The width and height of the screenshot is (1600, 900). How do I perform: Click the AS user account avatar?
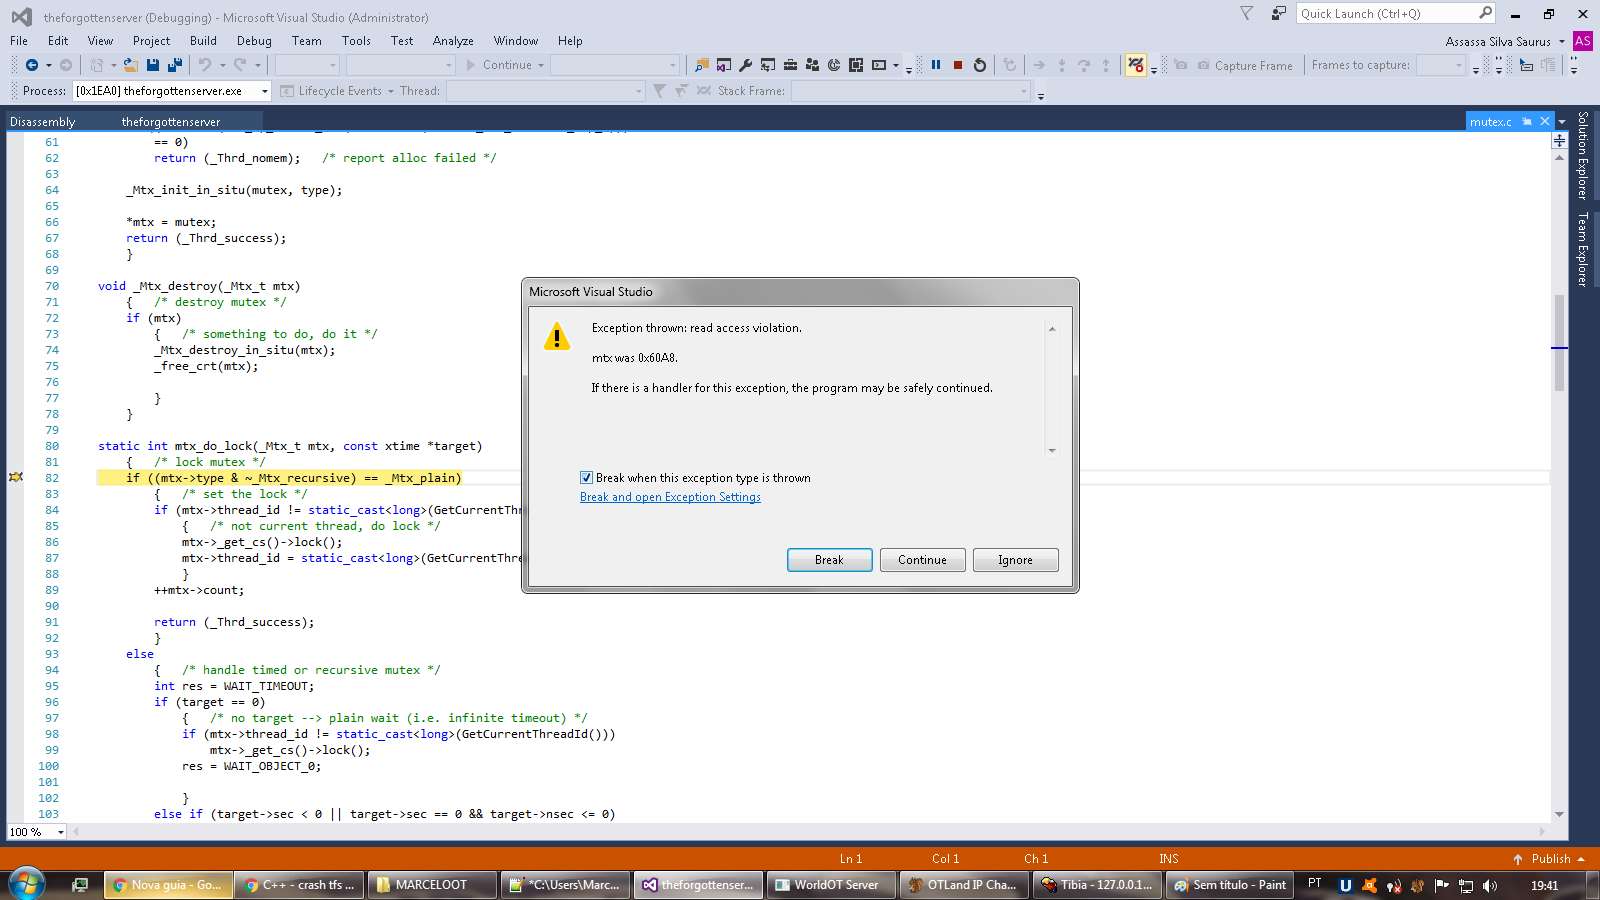(x=1582, y=41)
